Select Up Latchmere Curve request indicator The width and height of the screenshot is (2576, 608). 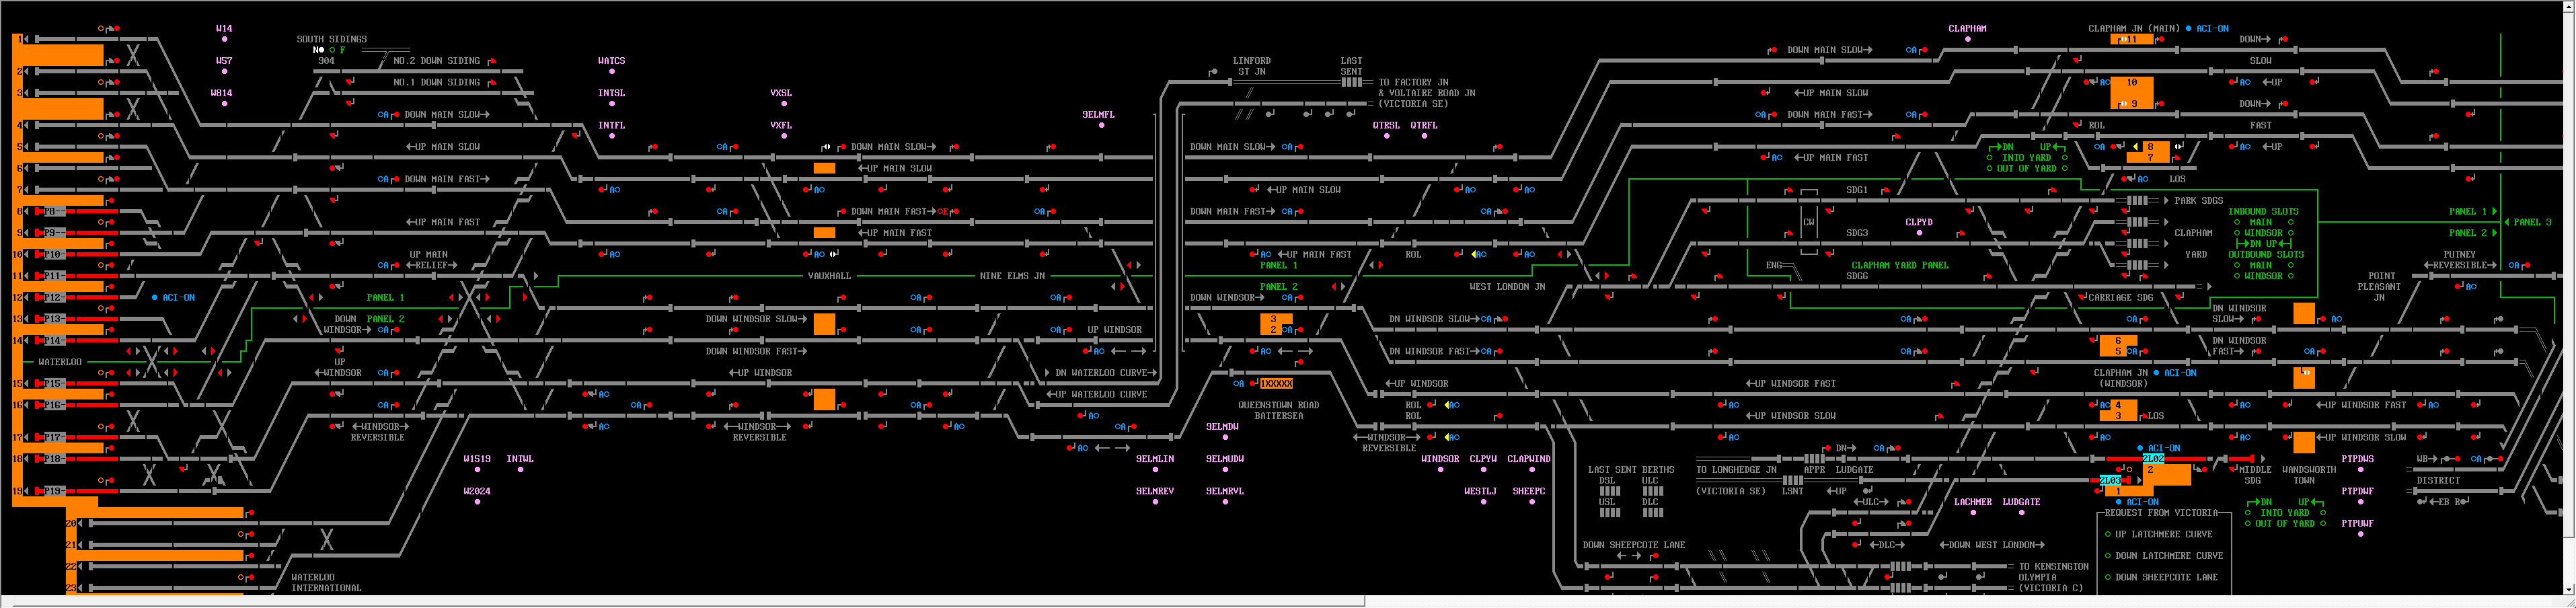(2108, 534)
